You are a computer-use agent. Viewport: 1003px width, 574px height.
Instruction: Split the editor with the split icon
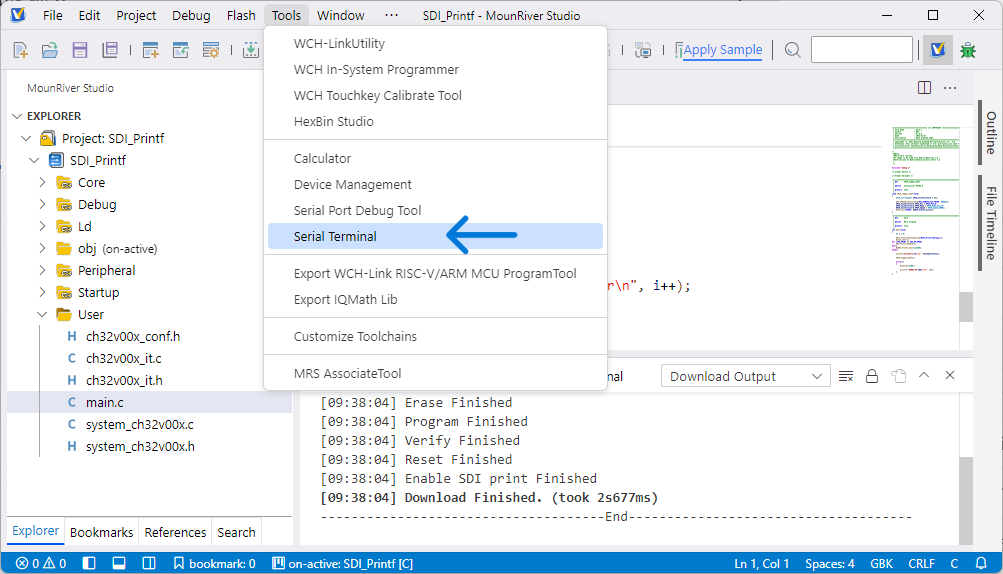924,88
